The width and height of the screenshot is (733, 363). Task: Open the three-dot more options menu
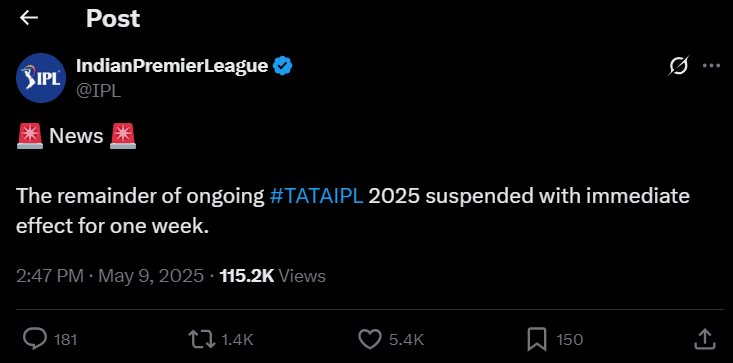pyautogui.click(x=711, y=66)
